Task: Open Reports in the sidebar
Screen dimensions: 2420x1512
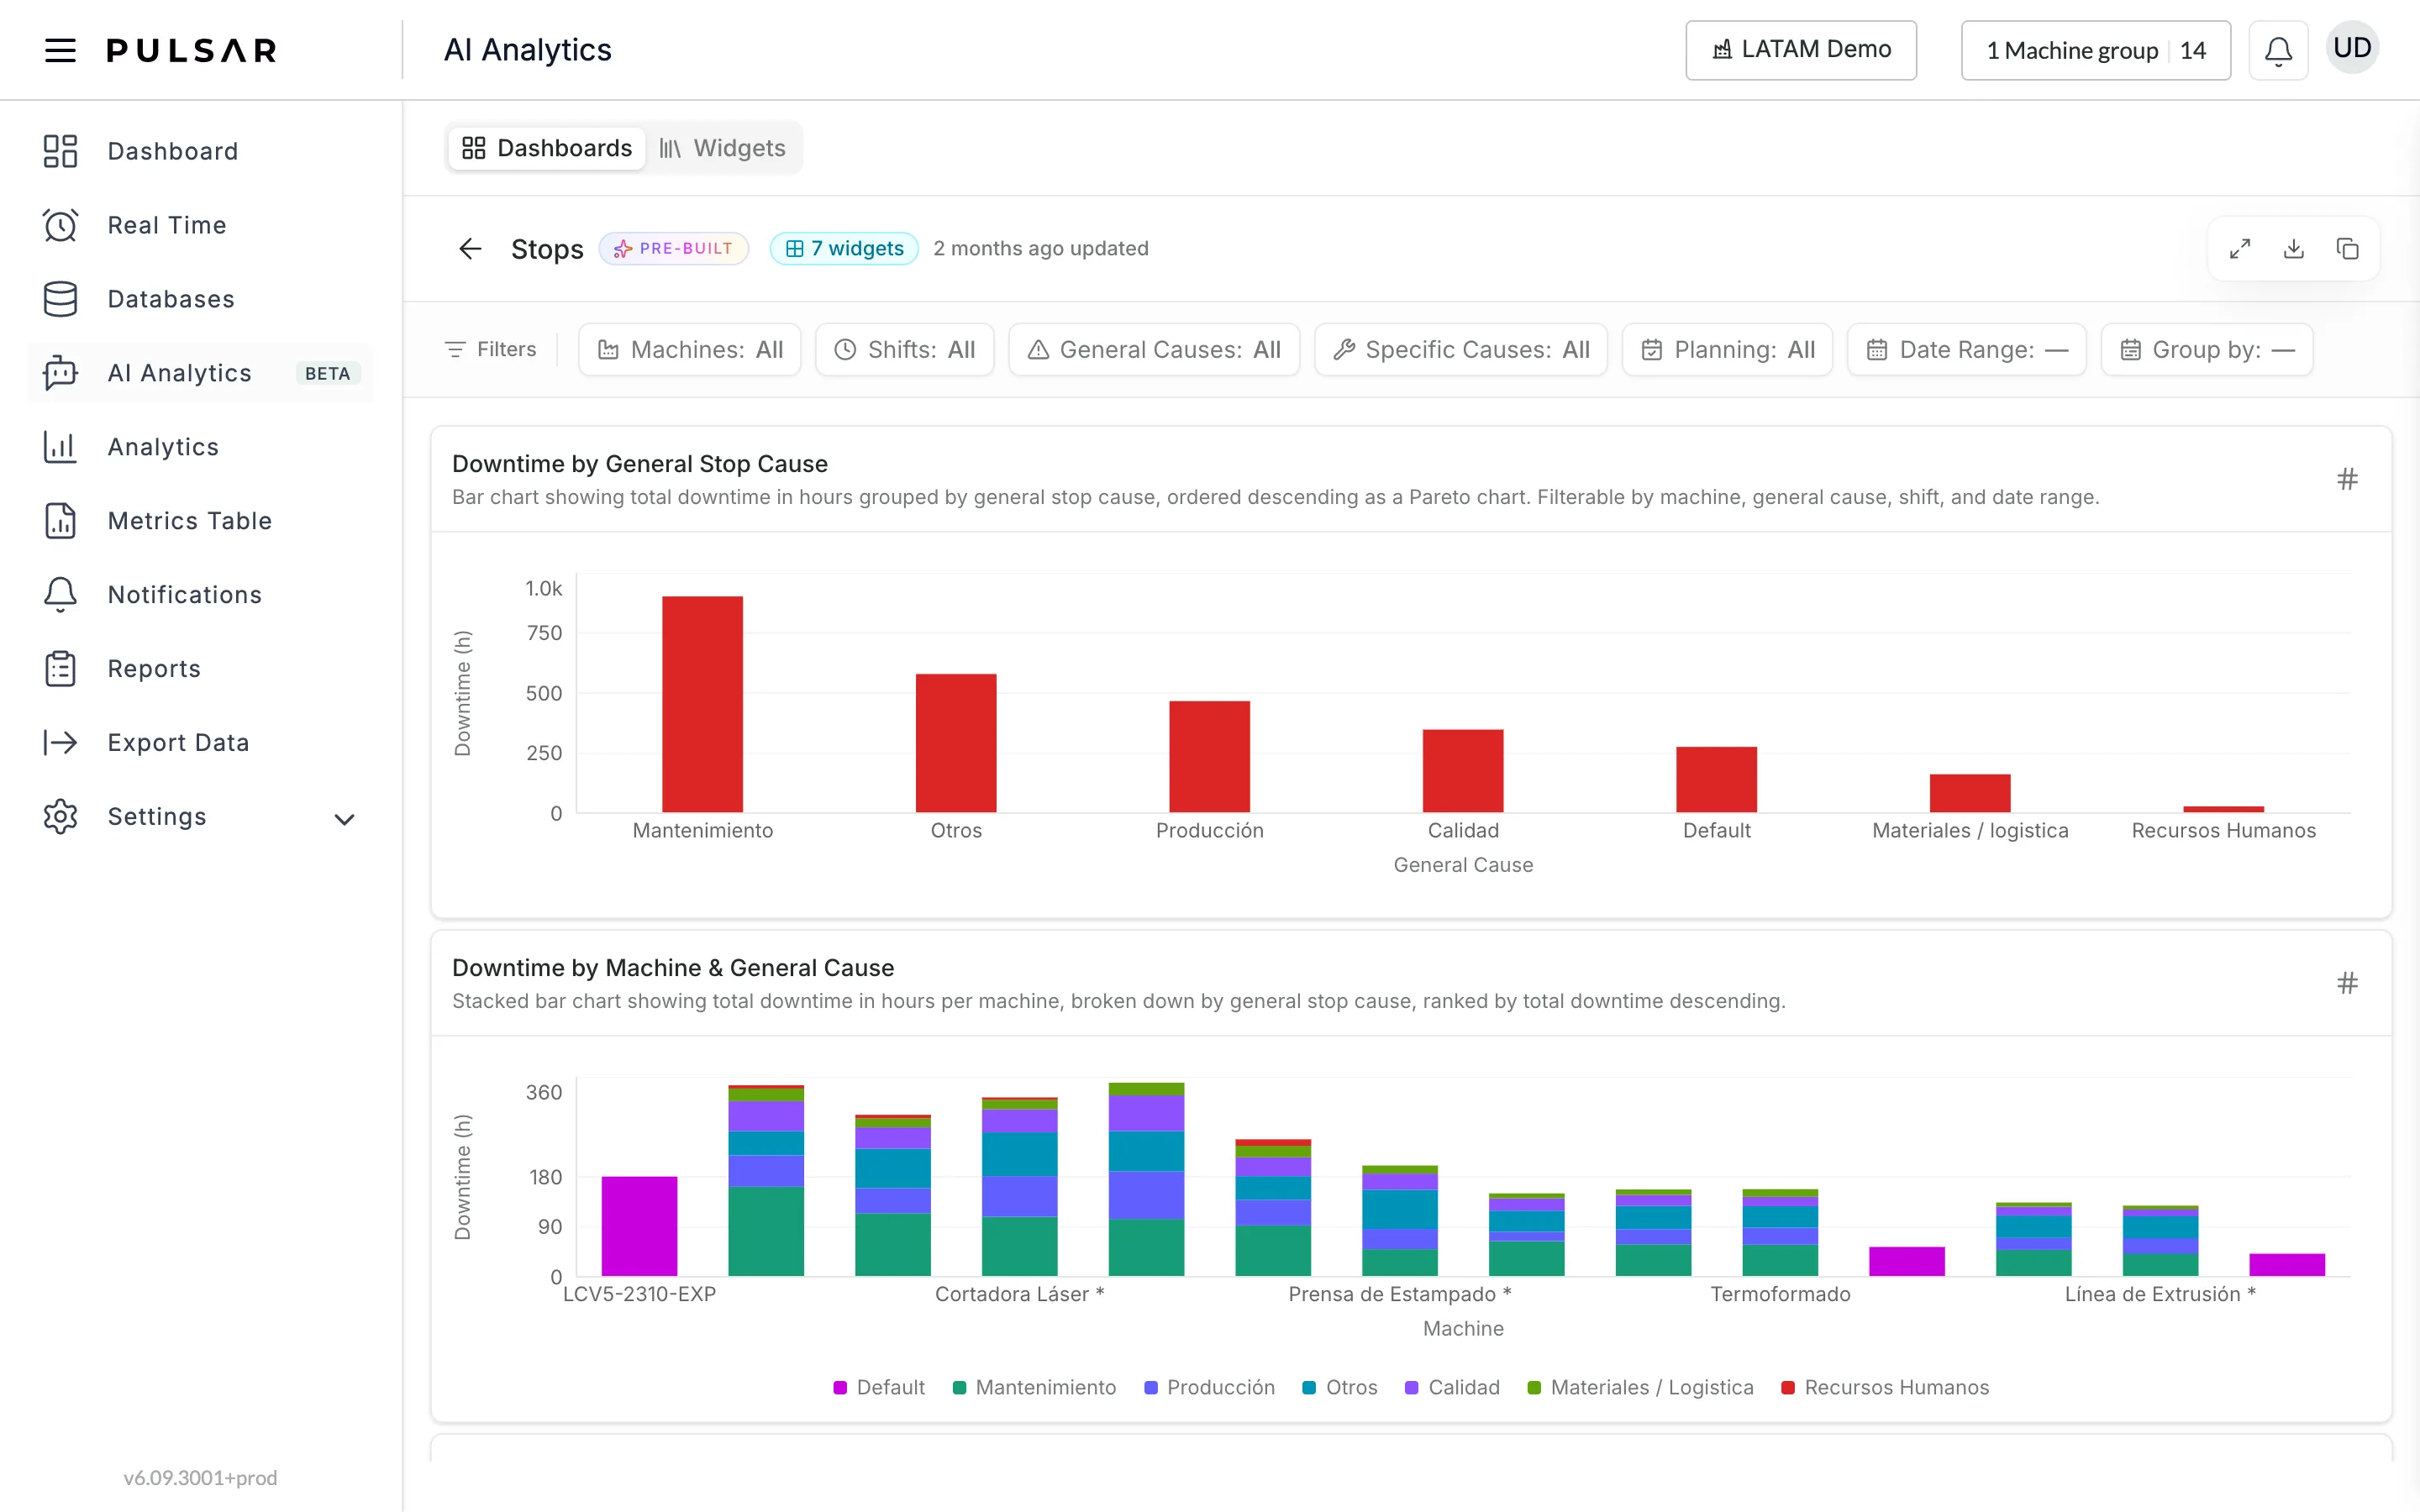Action: tap(200, 668)
